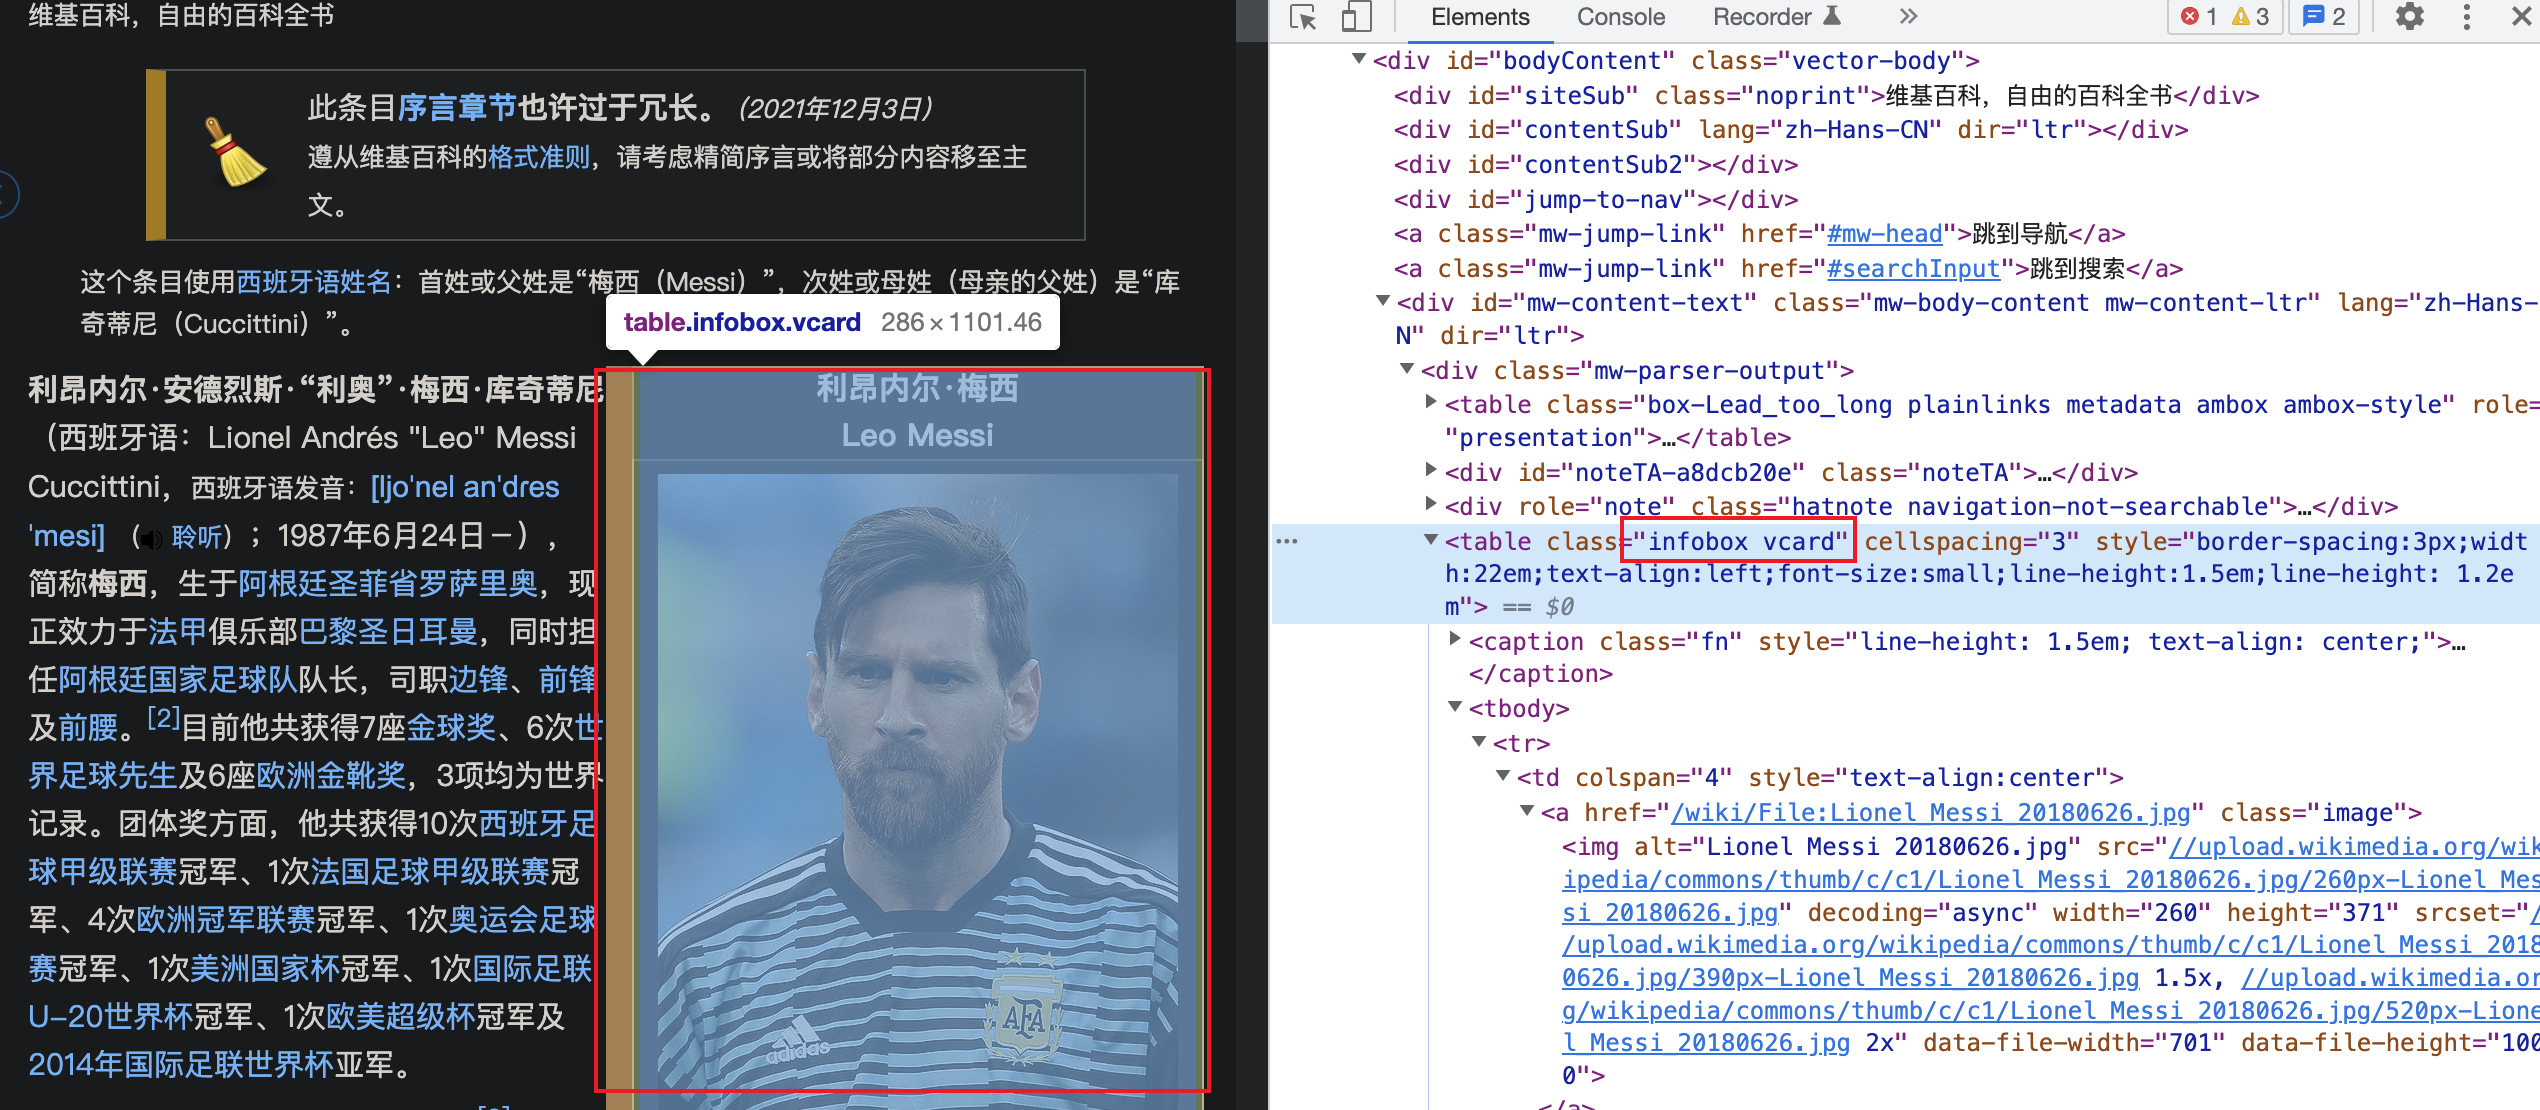This screenshot has height=1110, width=2540.
Task: Switch to the Console tab
Action: 1621,17
